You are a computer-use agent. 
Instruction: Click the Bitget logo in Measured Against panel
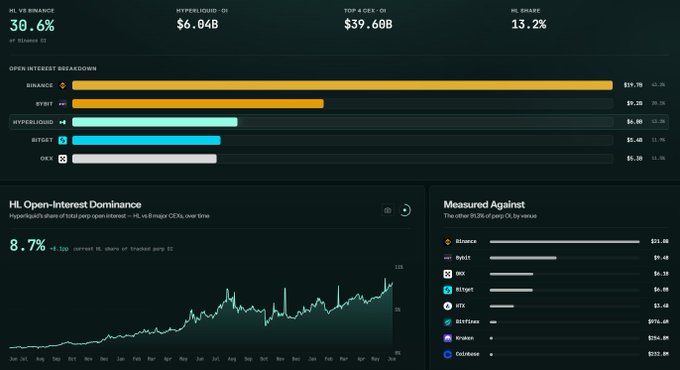point(448,290)
